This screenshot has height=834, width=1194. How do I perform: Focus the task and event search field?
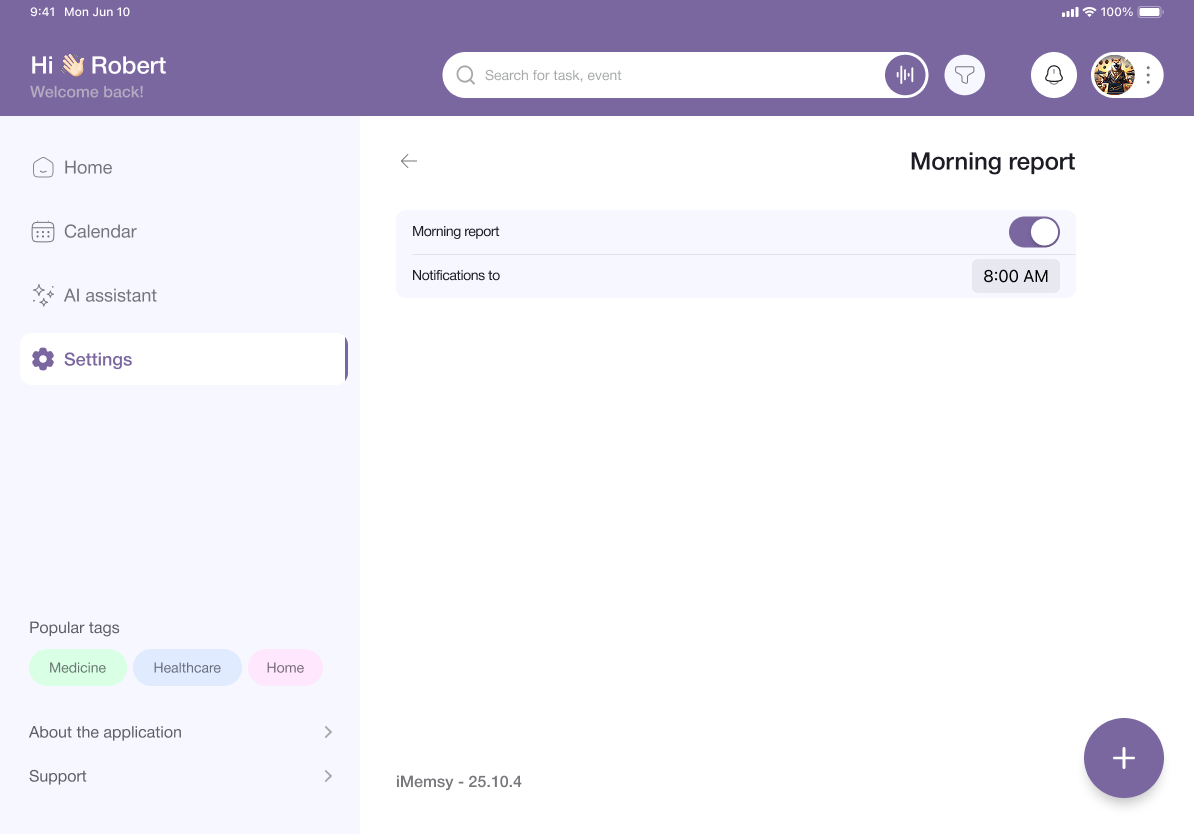(670, 75)
